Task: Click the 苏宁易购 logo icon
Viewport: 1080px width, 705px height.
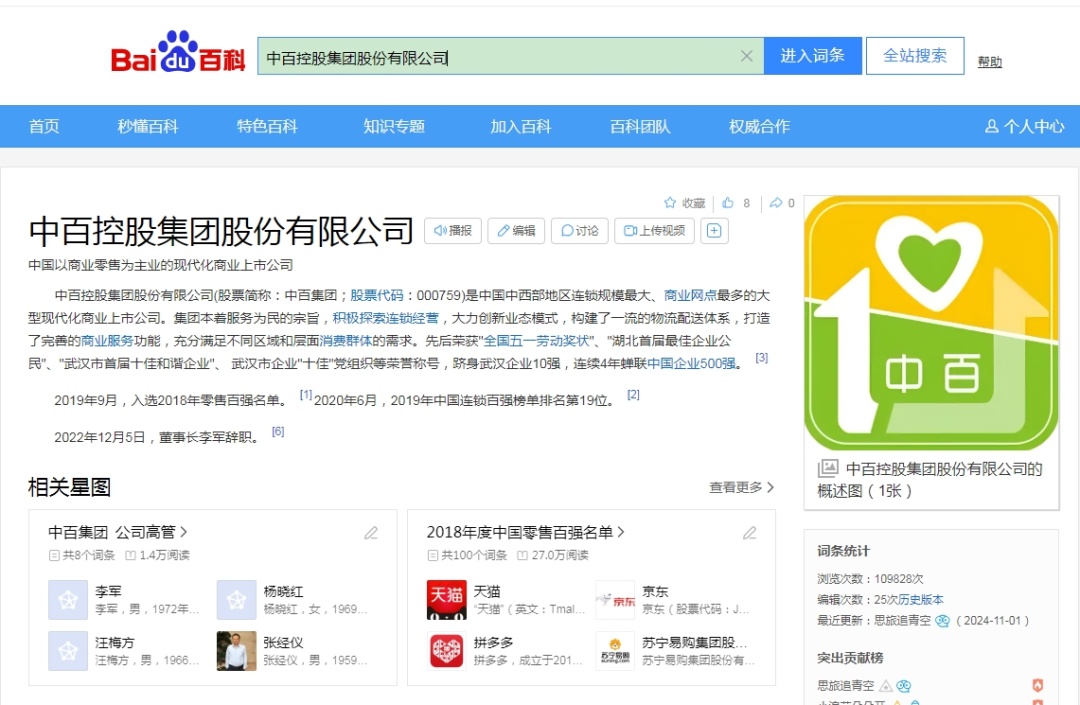Action: click(615, 651)
